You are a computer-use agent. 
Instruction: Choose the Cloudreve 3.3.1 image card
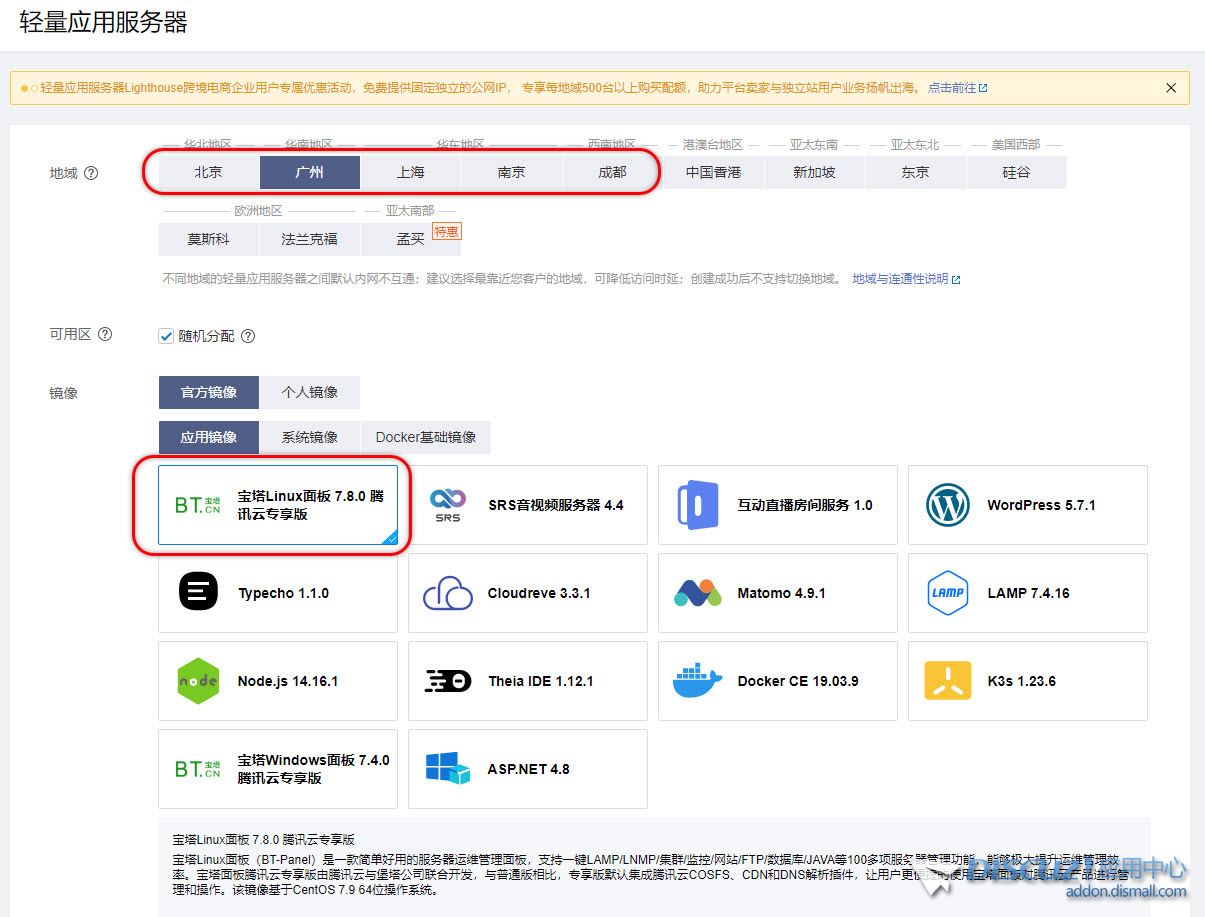tap(528, 593)
